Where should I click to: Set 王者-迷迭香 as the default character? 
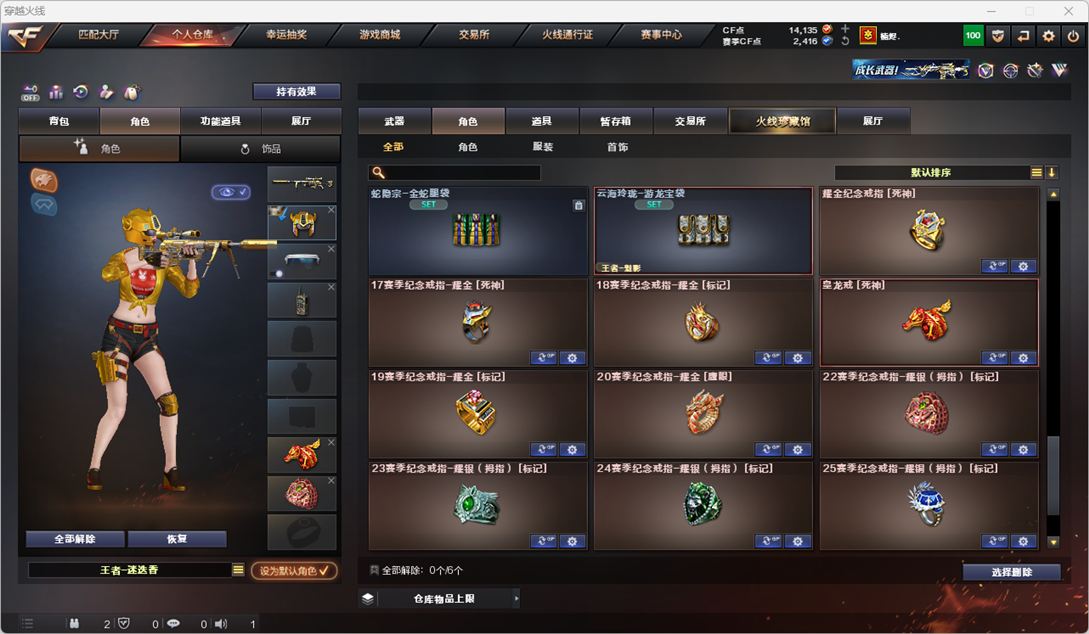(x=294, y=571)
